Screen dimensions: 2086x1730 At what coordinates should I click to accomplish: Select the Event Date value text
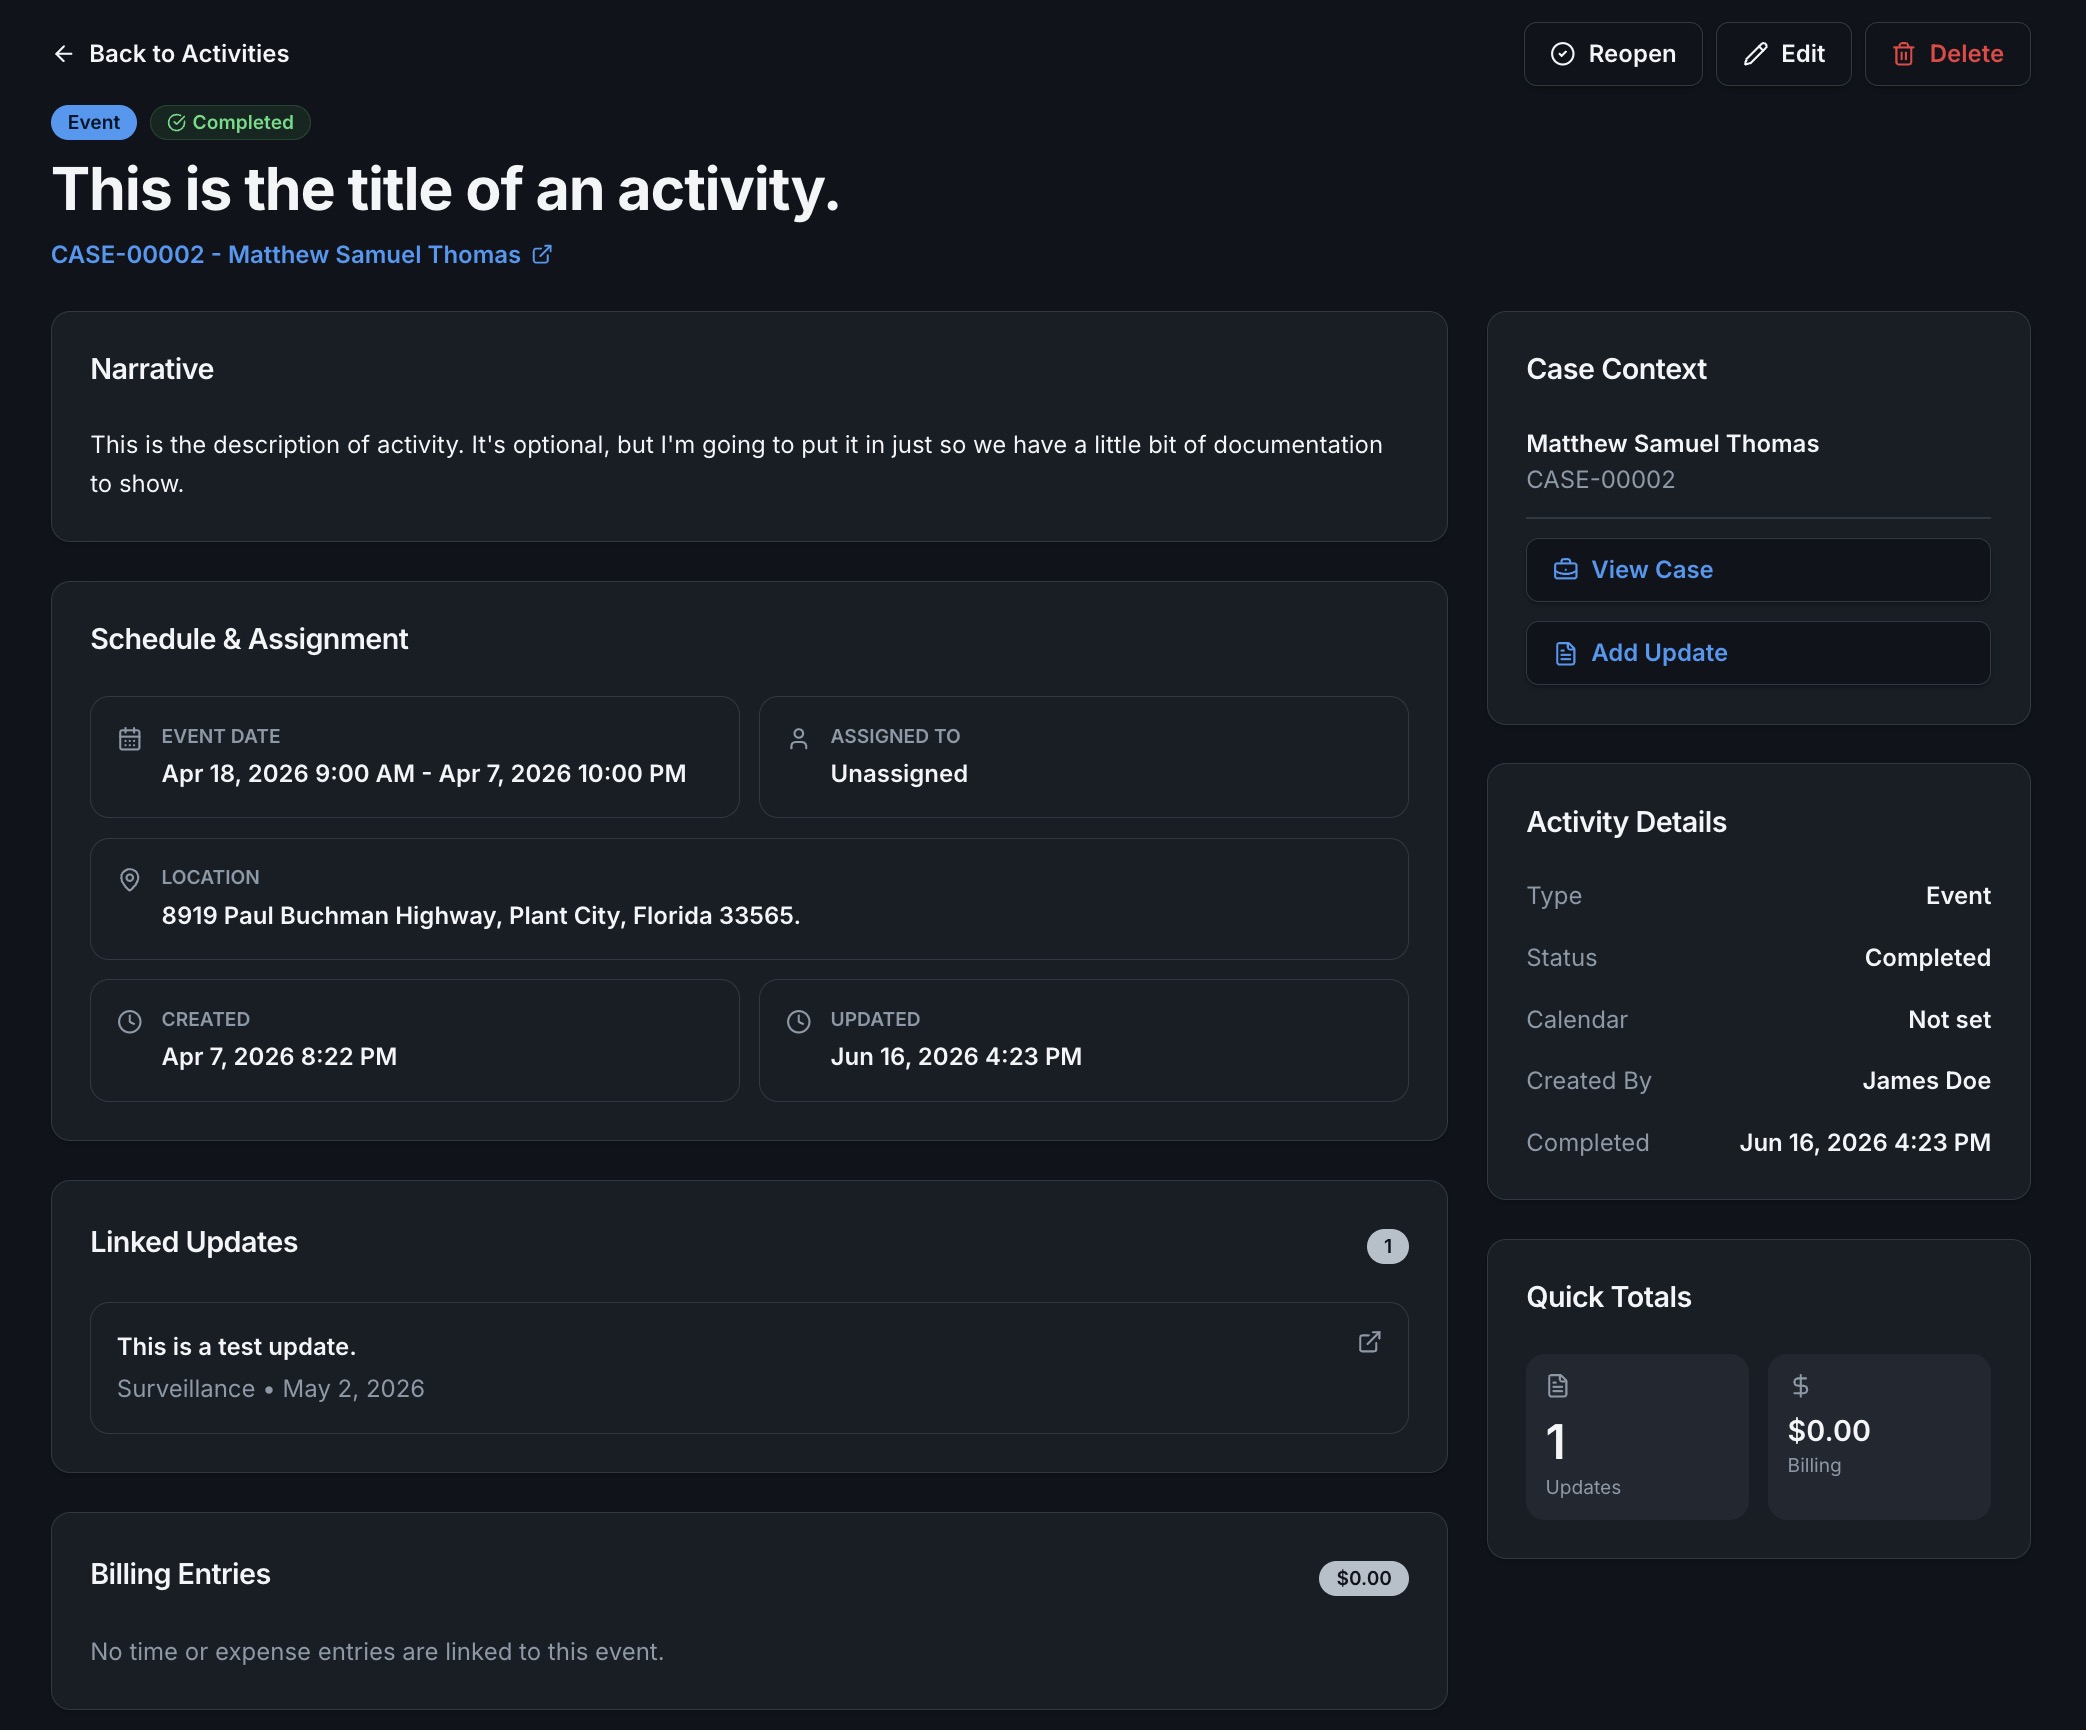(x=424, y=774)
